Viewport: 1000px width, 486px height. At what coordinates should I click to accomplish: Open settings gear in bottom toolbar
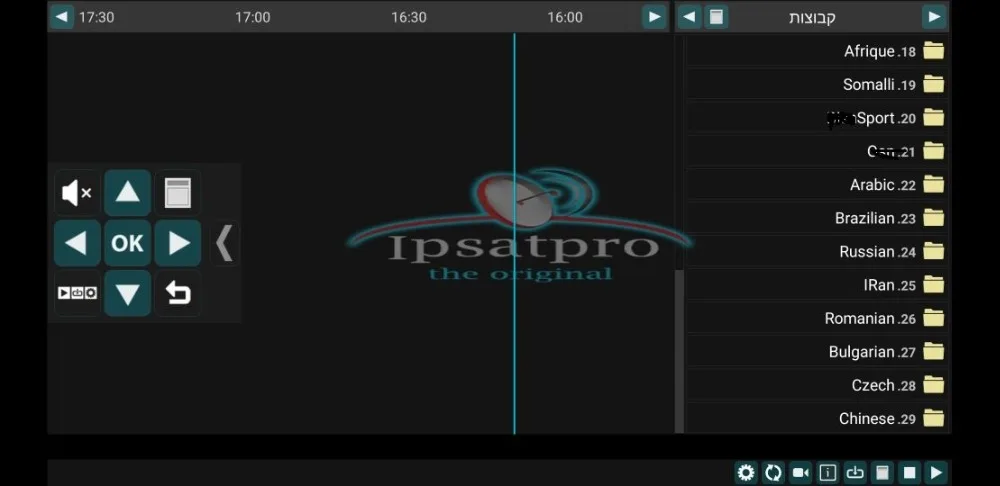click(x=746, y=473)
